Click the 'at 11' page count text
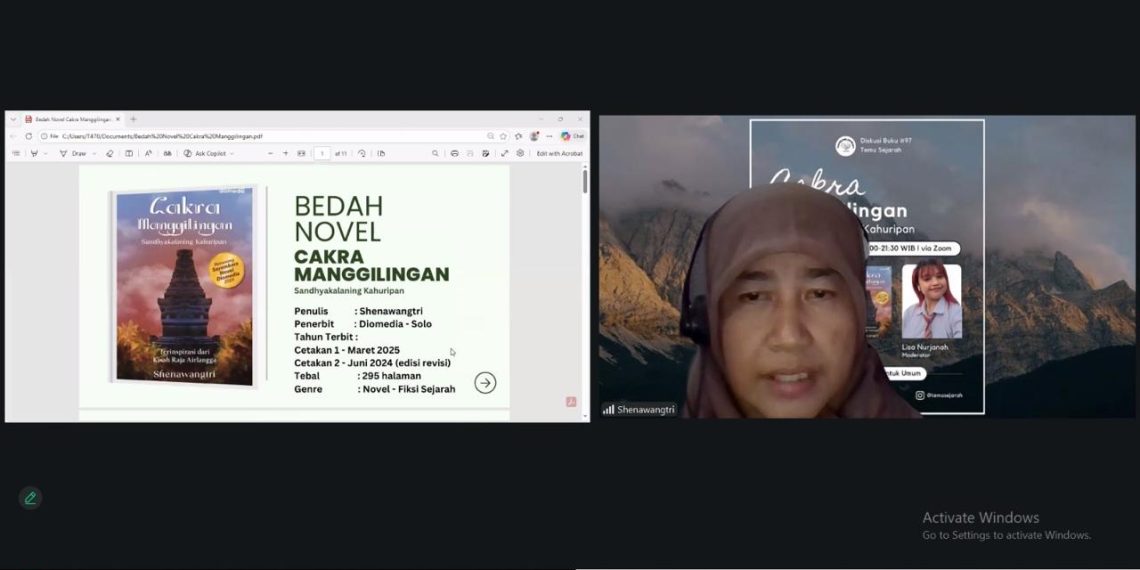This screenshot has height=570, width=1140. coord(340,153)
